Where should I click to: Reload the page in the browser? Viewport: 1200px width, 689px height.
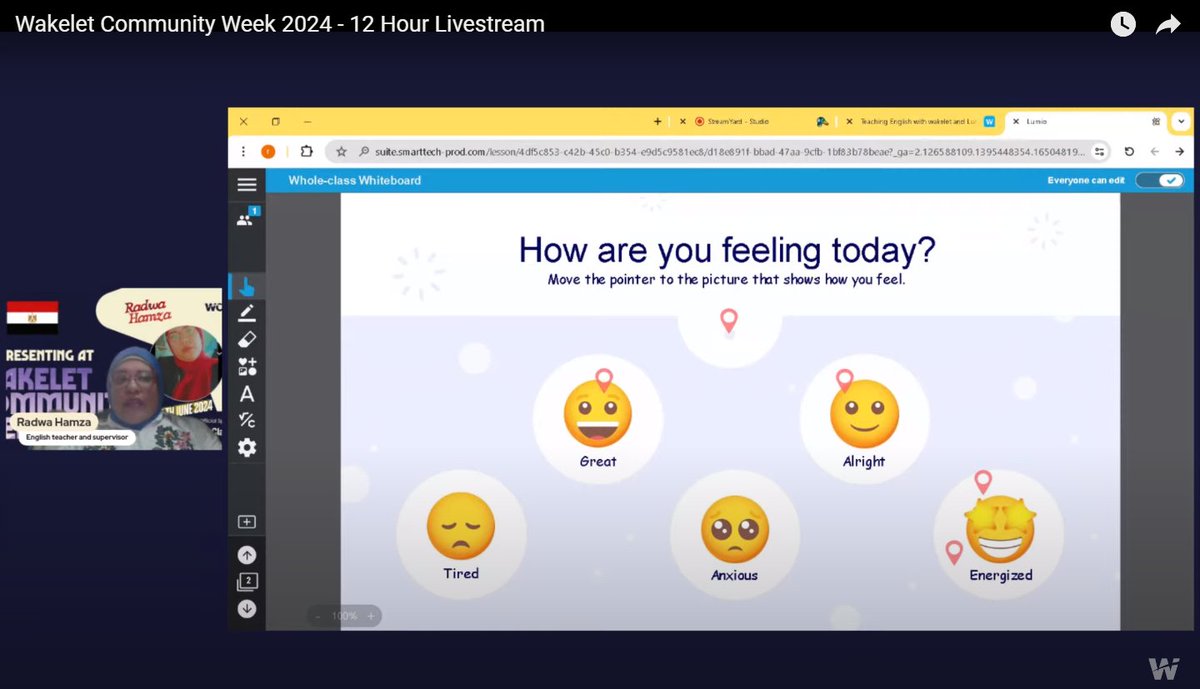pyautogui.click(x=1129, y=151)
